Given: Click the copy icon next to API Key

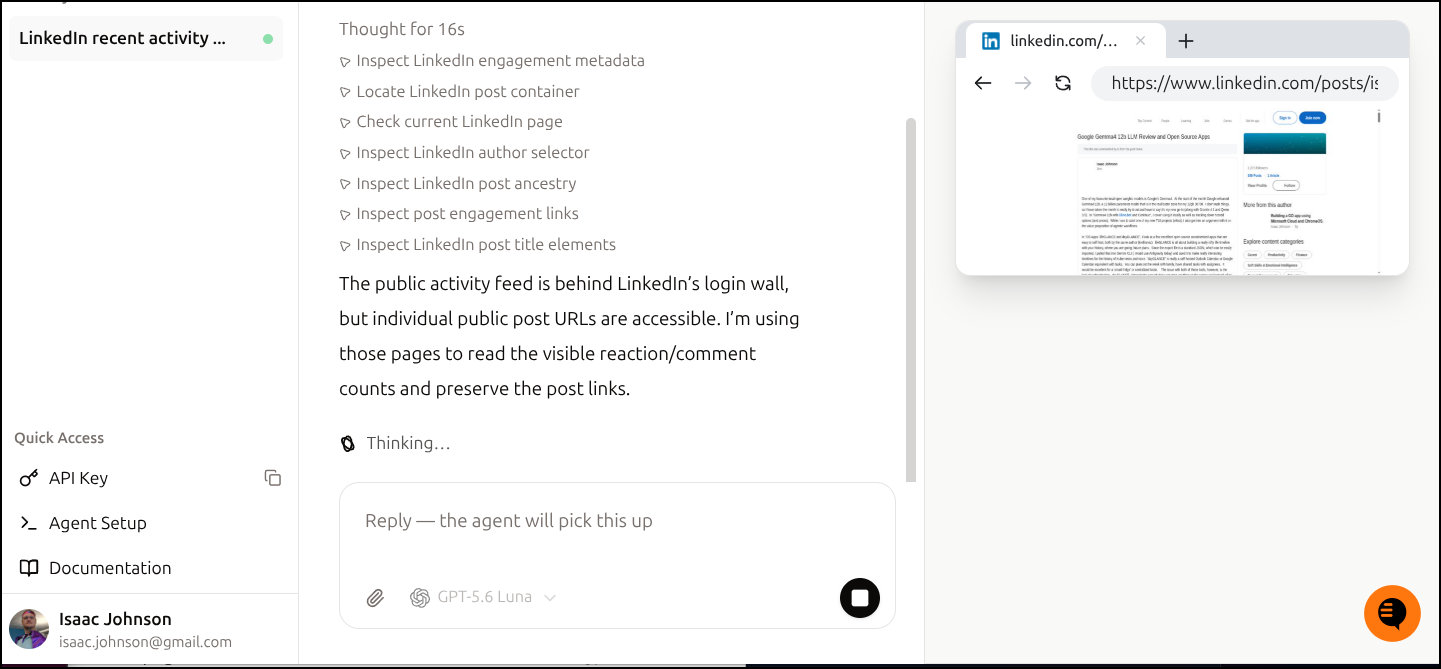Looking at the screenshot, I should pyautogui.click(x=272, y=478).
